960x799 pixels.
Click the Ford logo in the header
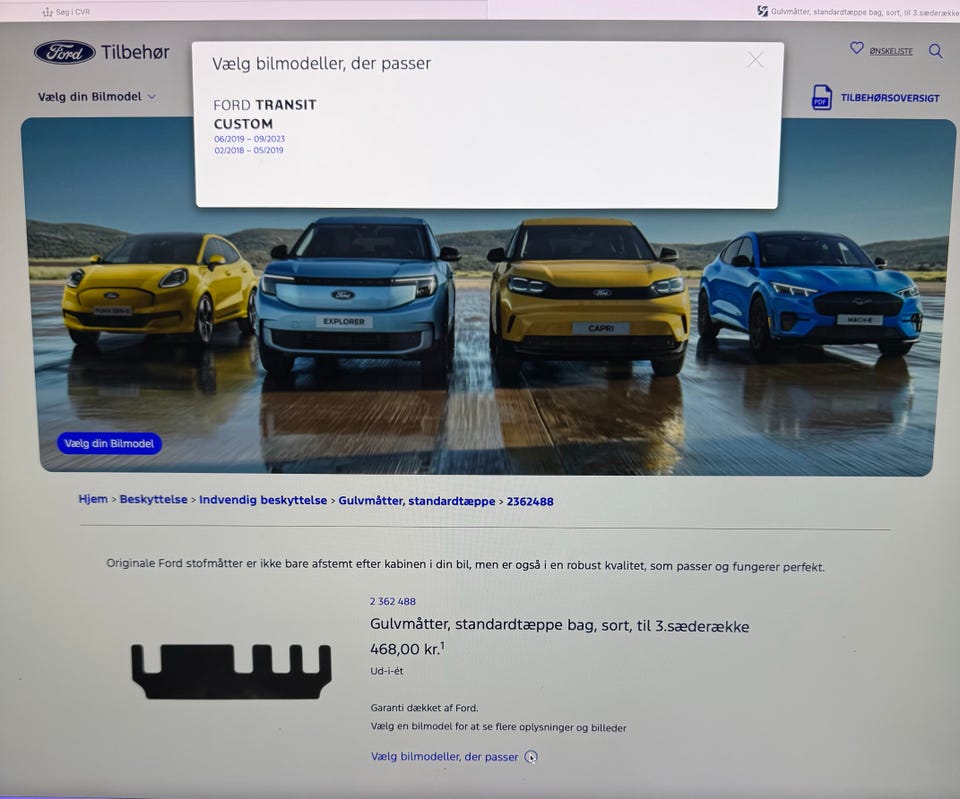pyautogui.click(x=62, y=51)
